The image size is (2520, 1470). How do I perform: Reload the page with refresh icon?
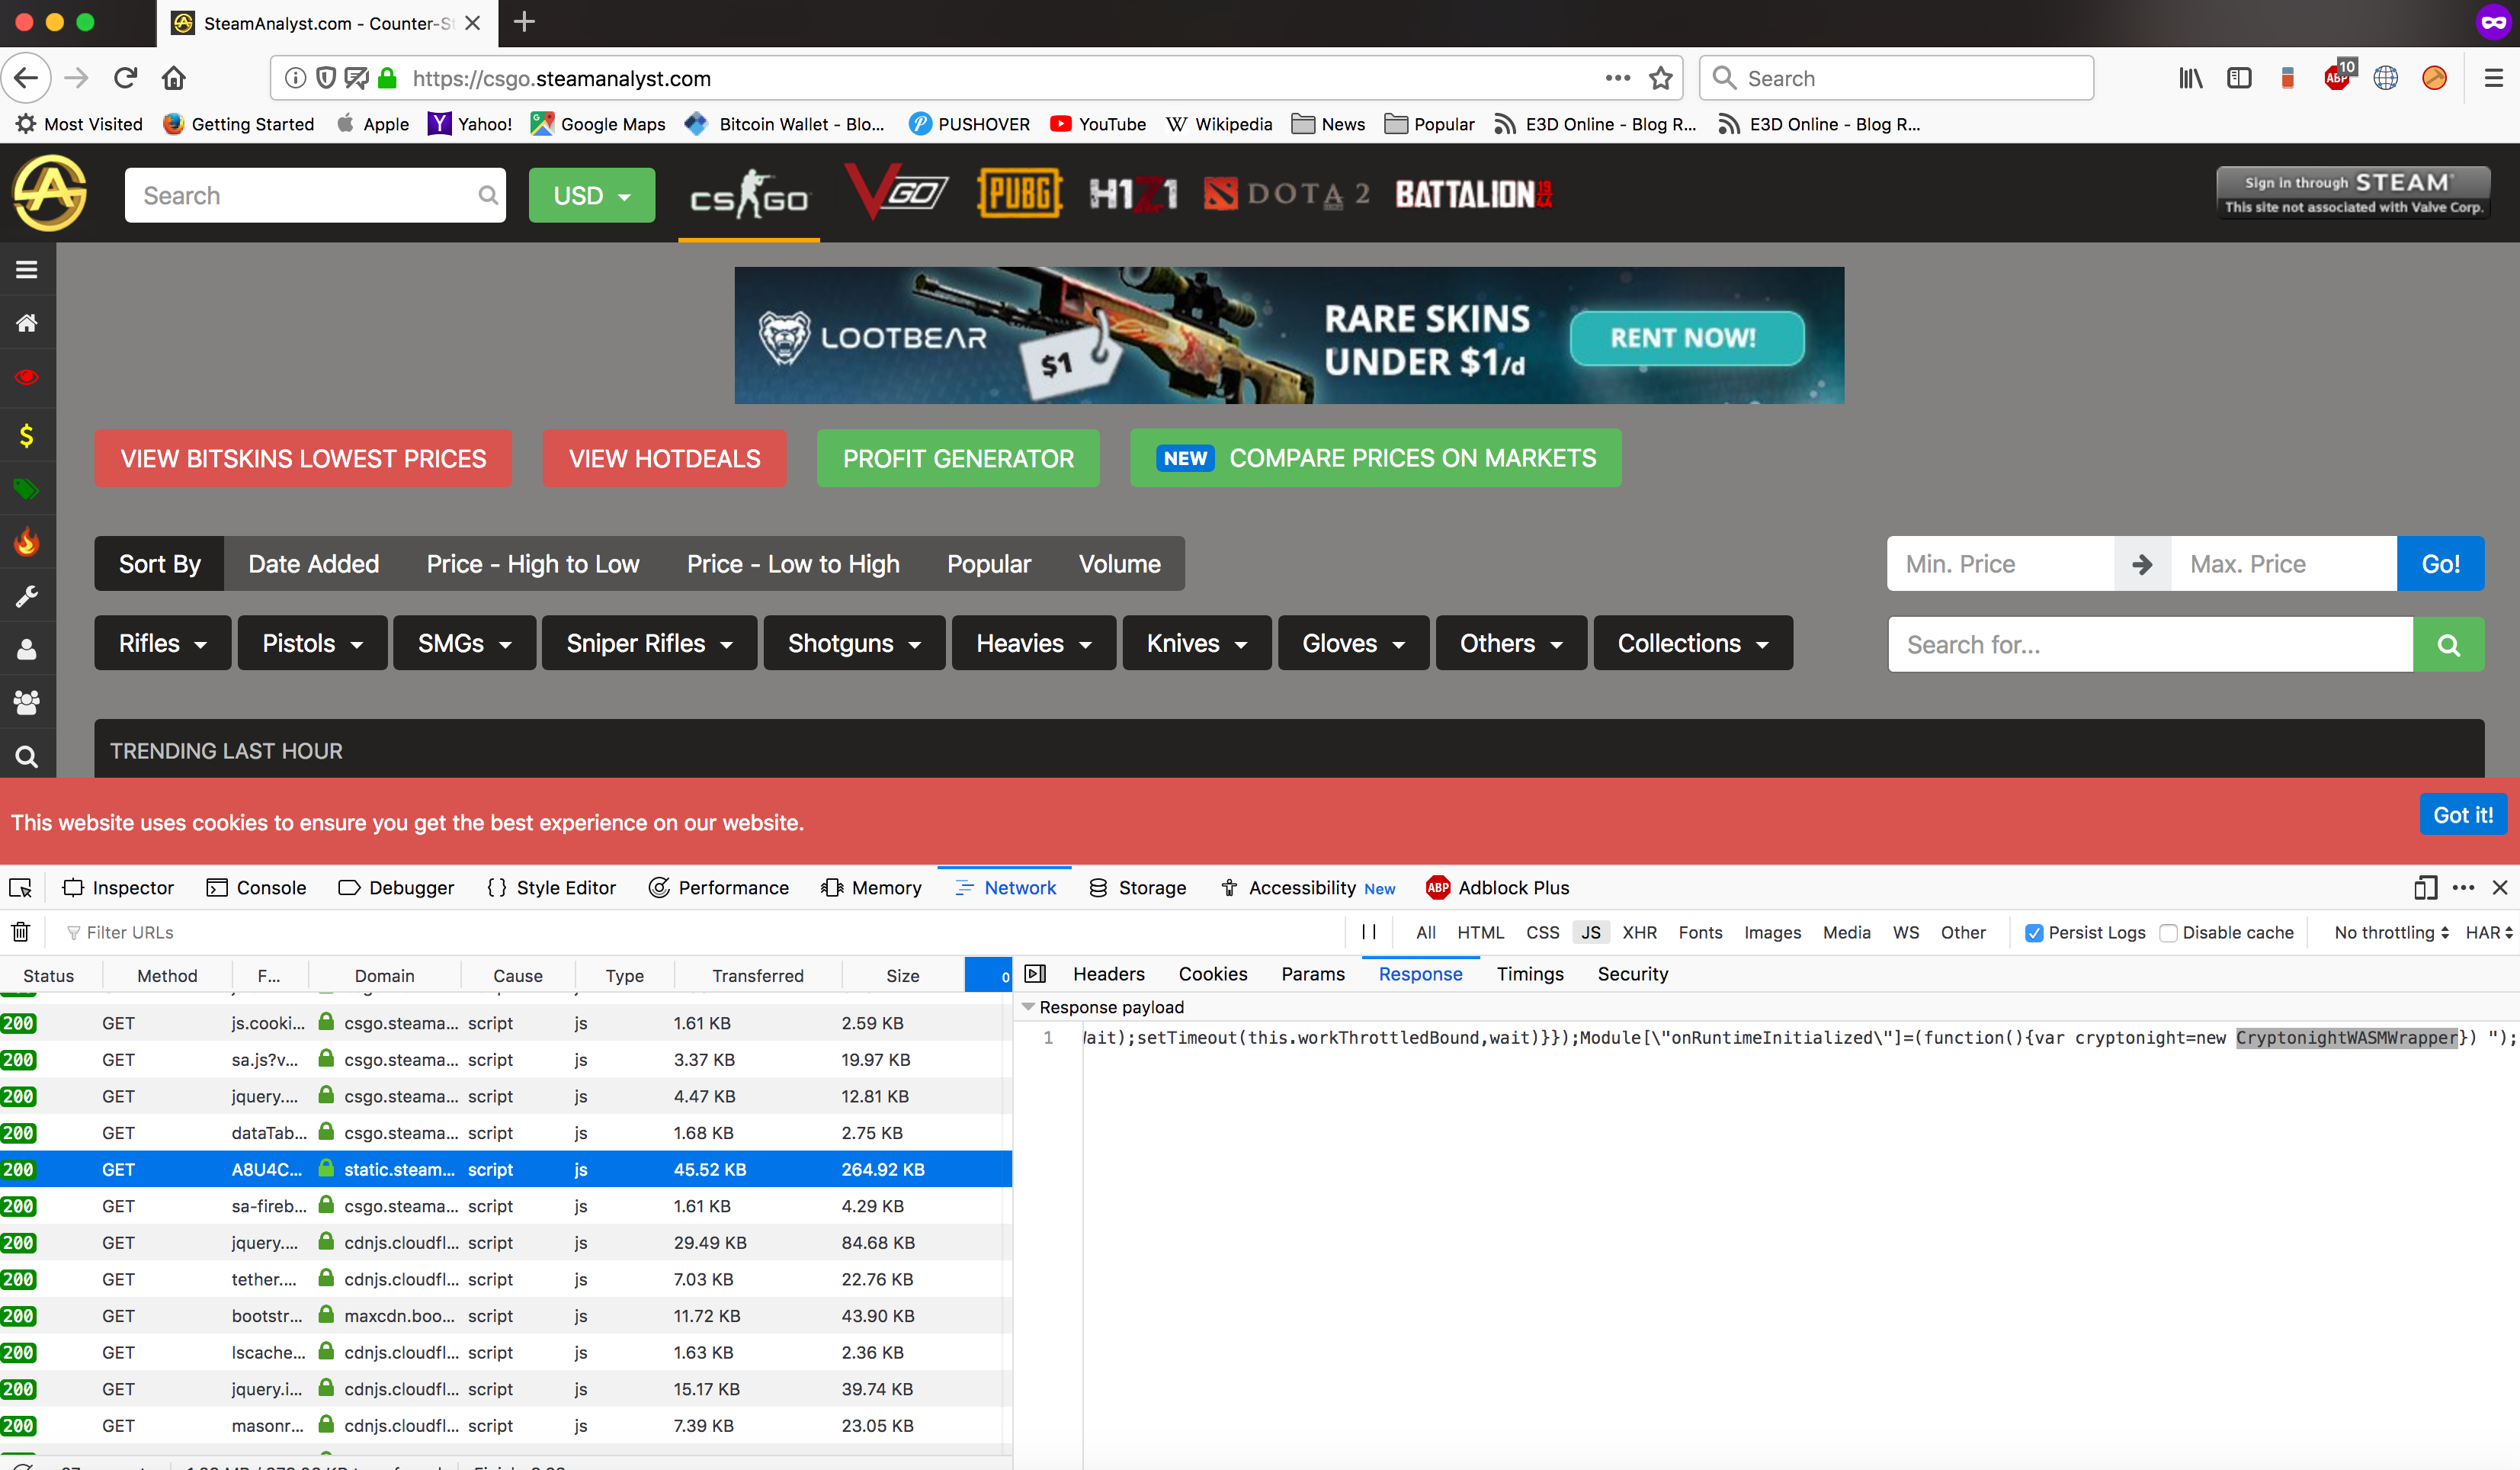point(125,78)
